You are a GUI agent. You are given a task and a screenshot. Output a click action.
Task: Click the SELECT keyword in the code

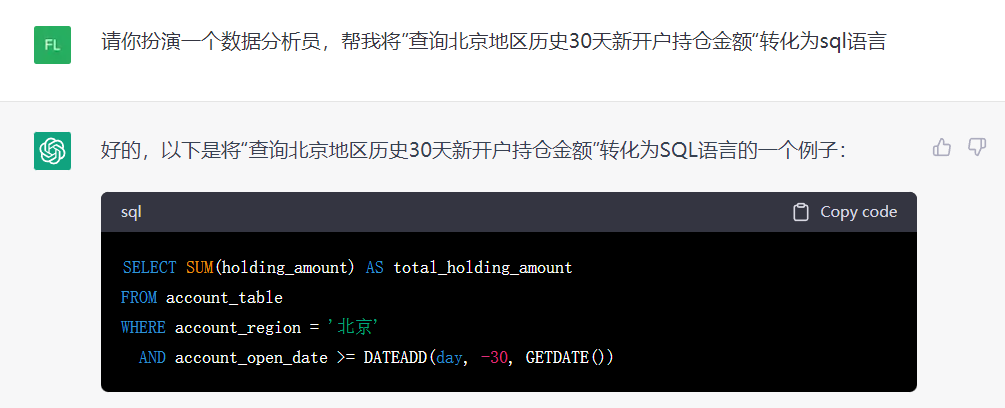point(149,268)
